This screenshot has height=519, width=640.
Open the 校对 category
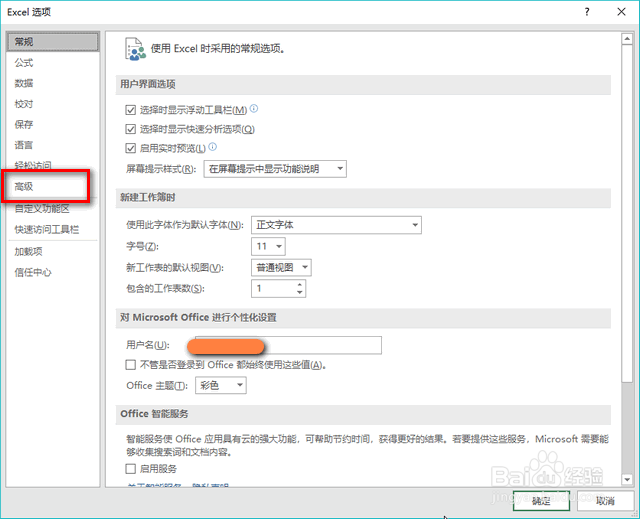pos(53,104)
